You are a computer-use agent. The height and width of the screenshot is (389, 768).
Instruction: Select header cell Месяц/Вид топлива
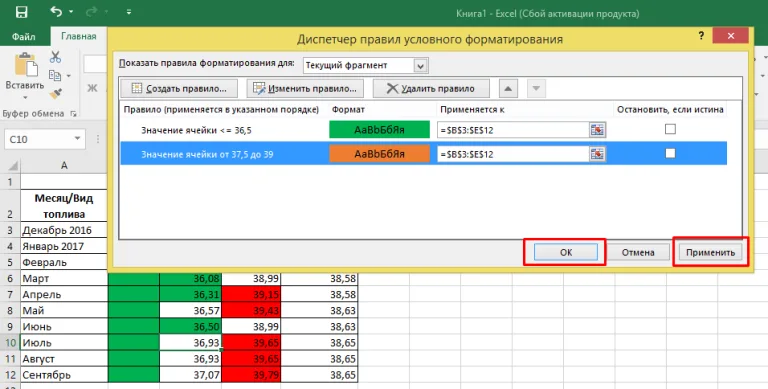tap(64, 206)
